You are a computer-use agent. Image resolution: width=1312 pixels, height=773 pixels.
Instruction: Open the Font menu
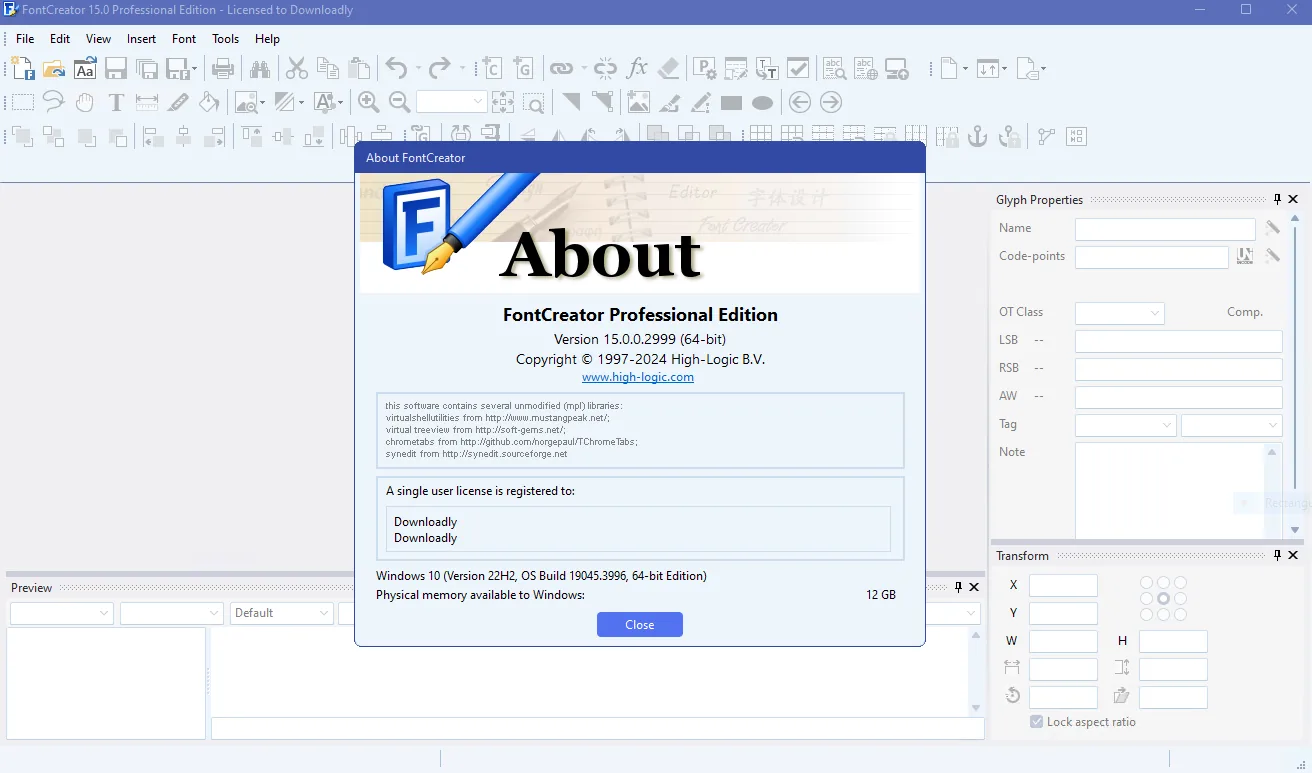(184, 39)
